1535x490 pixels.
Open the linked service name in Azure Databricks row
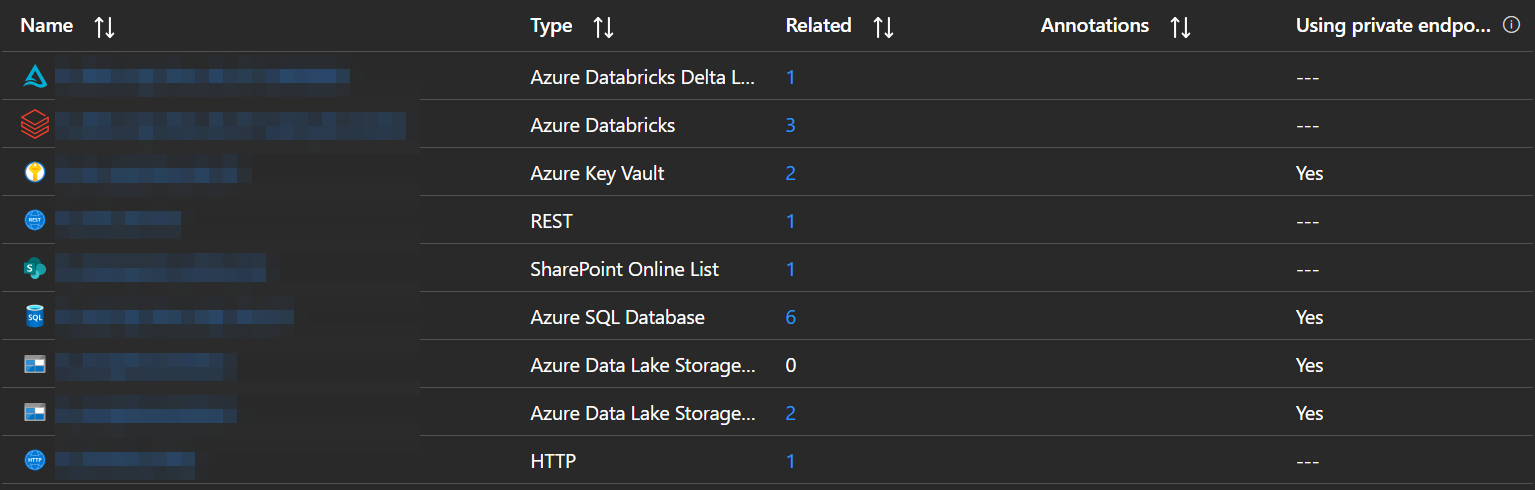click(231, 125)
